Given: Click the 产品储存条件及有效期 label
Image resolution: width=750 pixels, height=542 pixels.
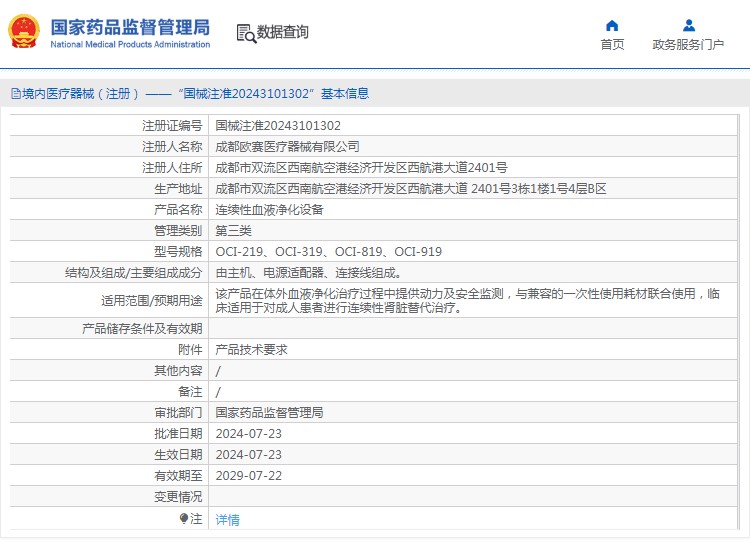Looking at the screenshot, I should coord(142,329).
